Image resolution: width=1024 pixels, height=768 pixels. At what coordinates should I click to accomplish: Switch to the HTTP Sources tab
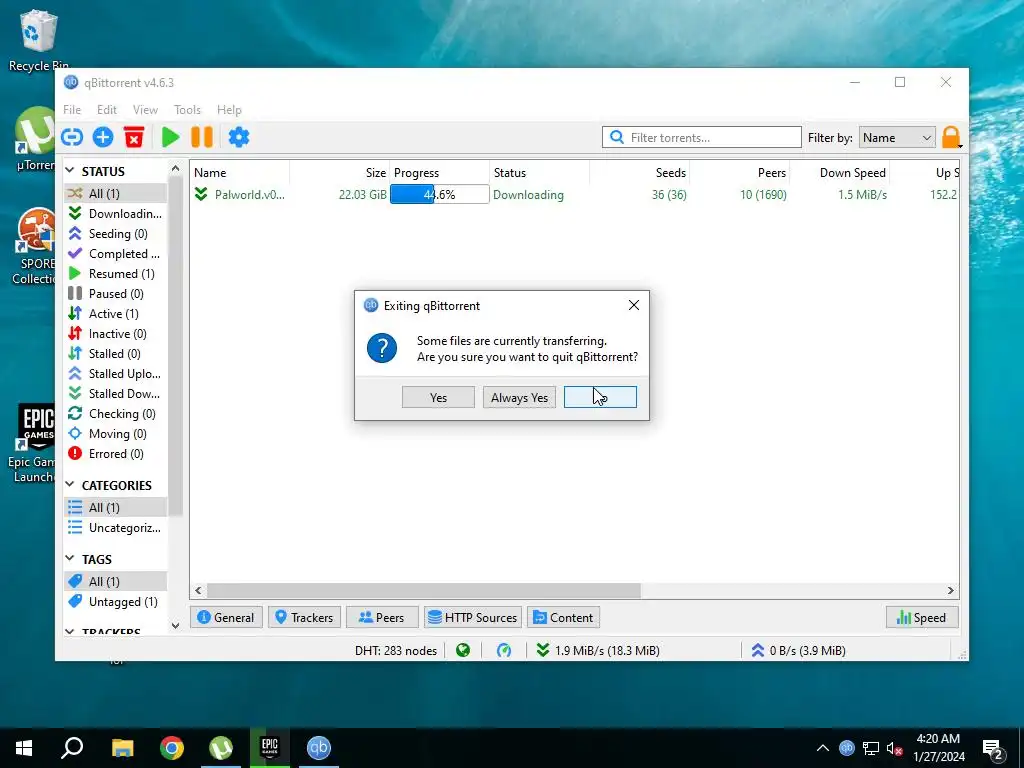point(473,618)
